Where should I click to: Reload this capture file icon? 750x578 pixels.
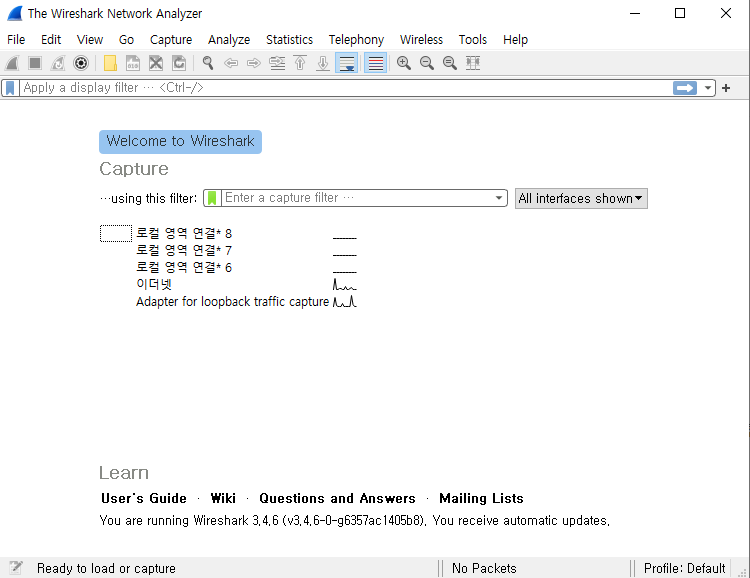pyautogui.click(x=179, y=63)
